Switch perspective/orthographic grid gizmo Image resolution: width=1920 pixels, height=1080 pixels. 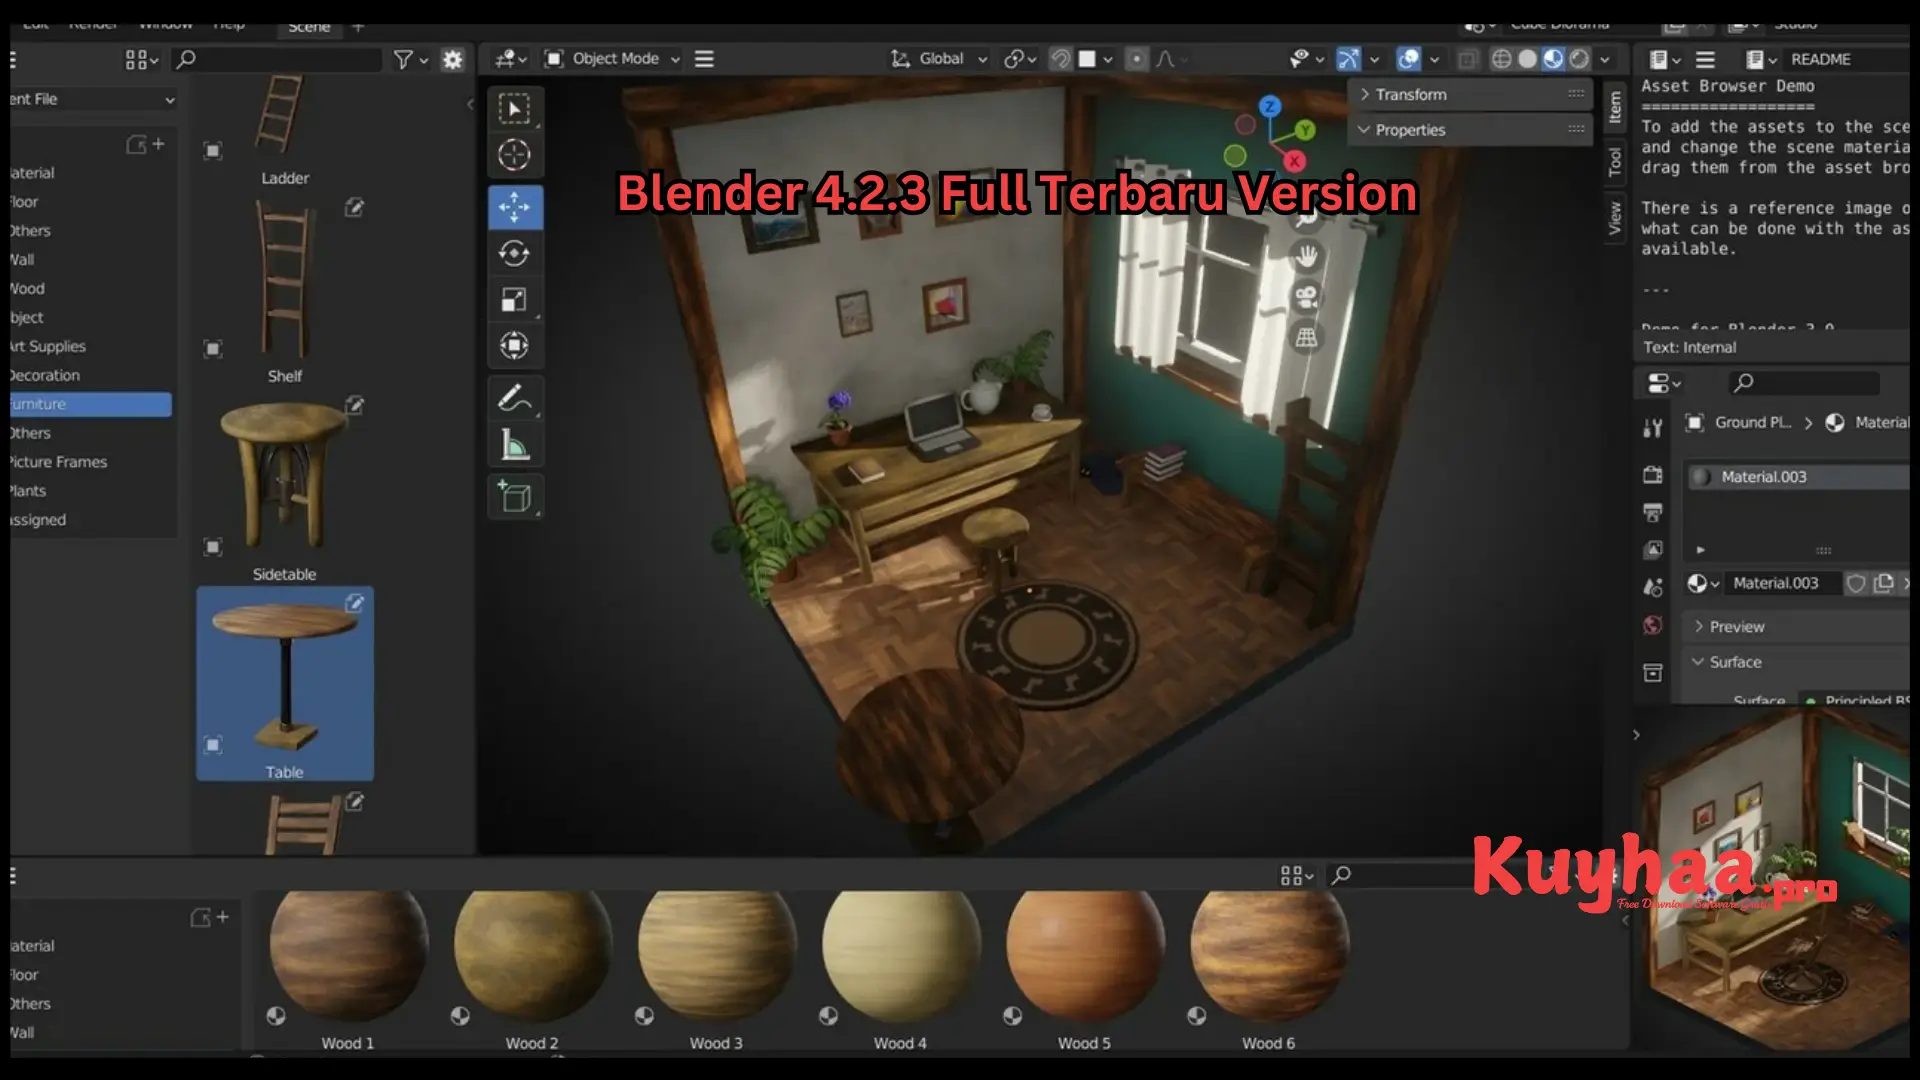point(1306,337)
